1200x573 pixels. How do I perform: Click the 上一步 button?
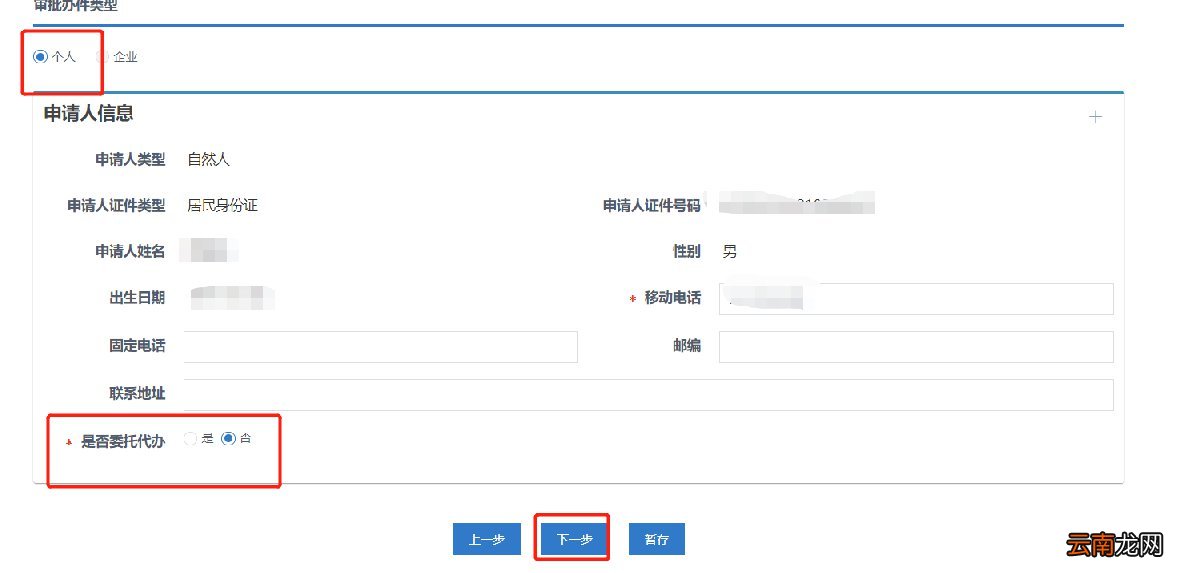click(x=486, y=540)
